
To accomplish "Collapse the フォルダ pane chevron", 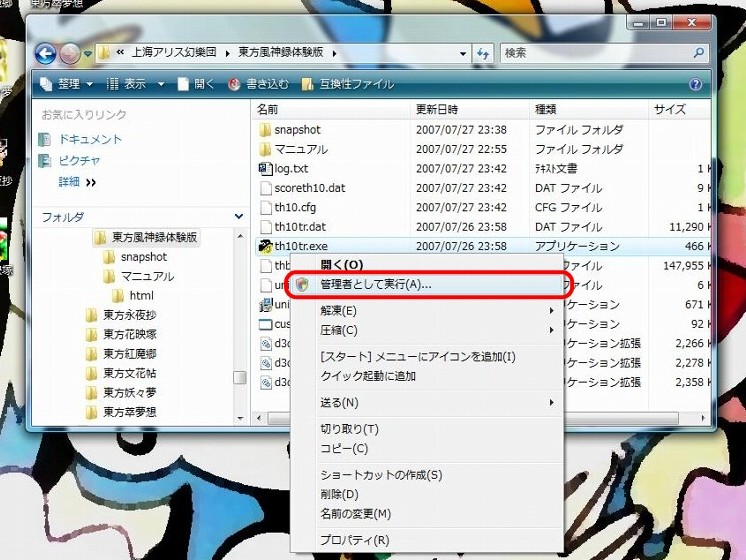I will [x=239, y=216].
